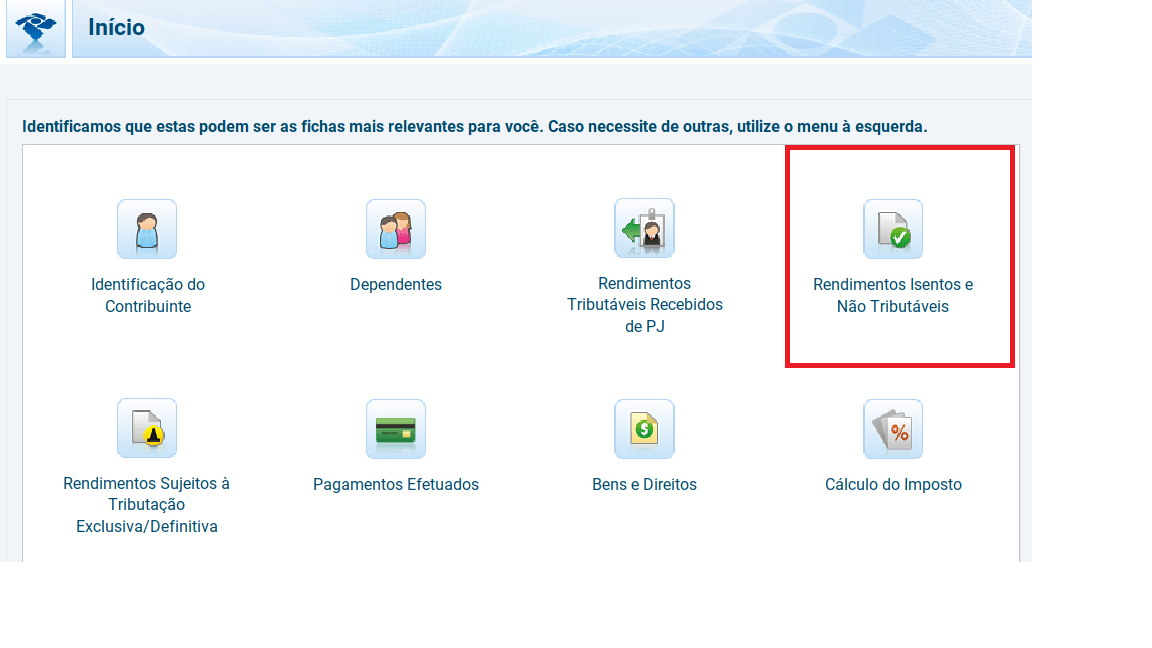The width and height of the screenshot is (1152, 648).
Task: Open the Bens e Direitos dollar icon
Action: (x=644, y=429)
